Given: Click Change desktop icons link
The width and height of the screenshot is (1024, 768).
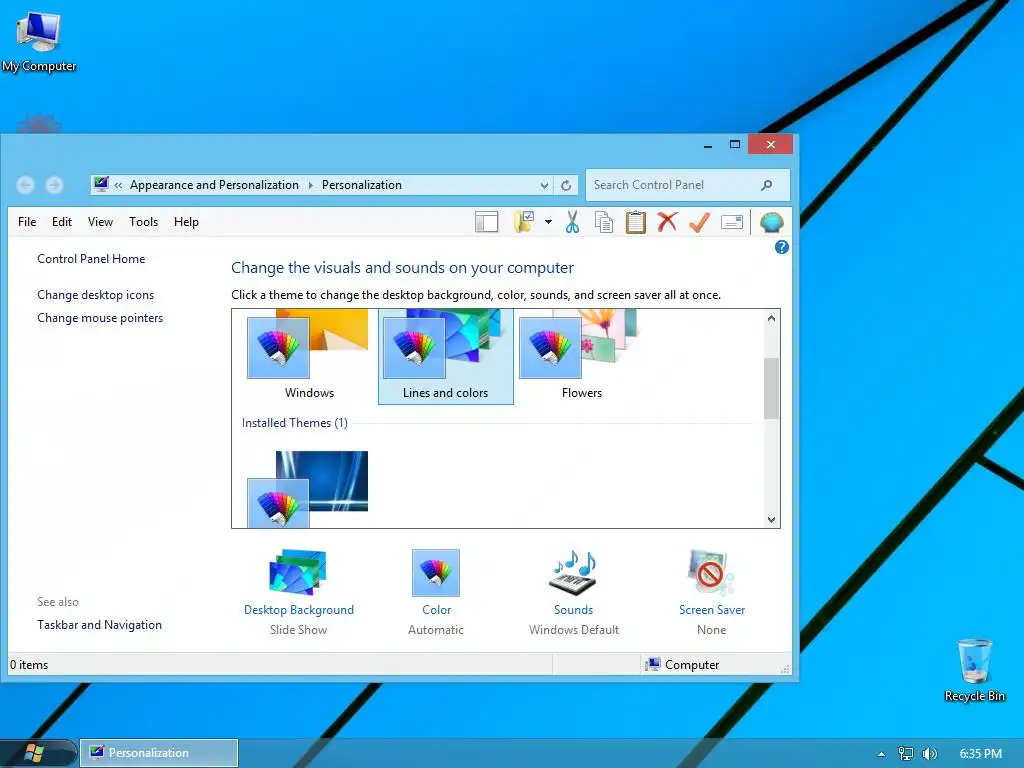Looking at the screenshot, I should pos(95,295).
